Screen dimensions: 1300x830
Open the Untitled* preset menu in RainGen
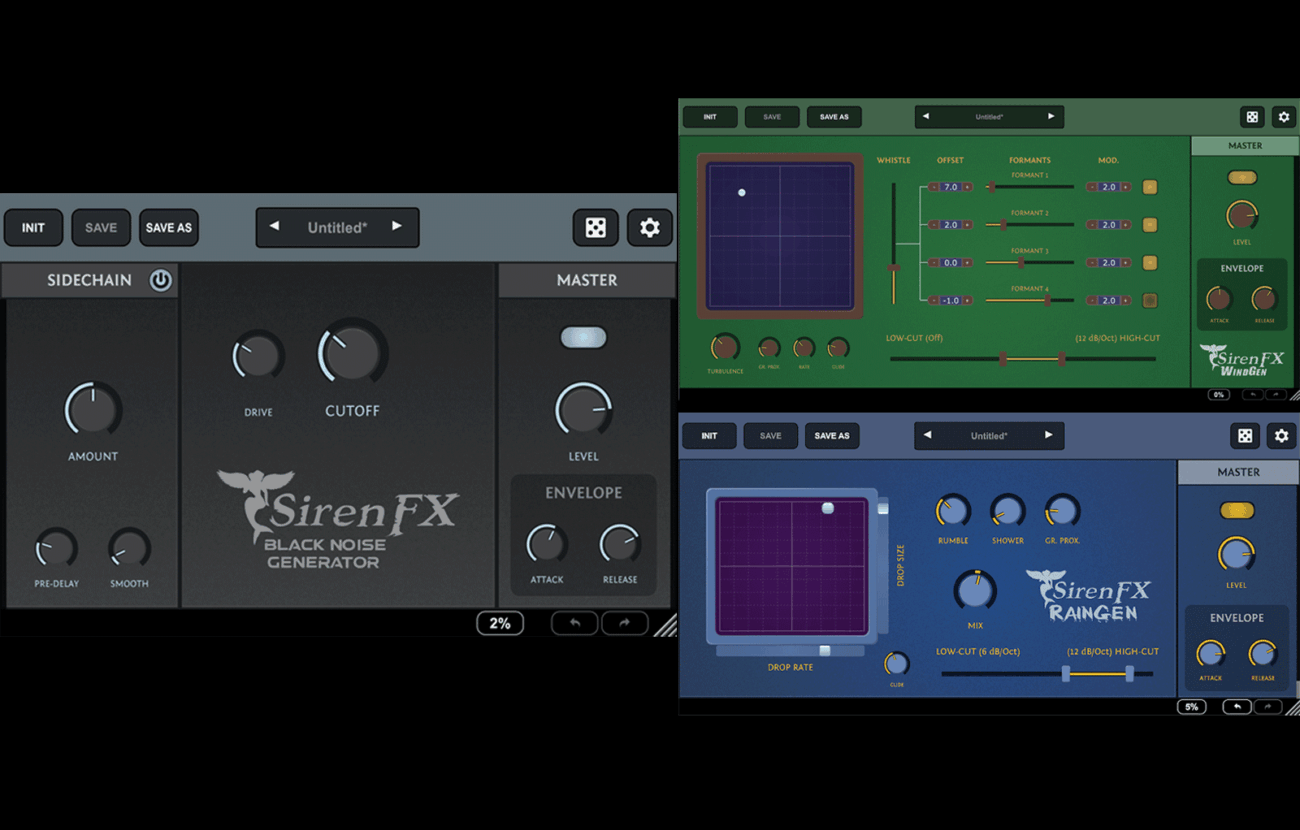[x=988, y=435]
